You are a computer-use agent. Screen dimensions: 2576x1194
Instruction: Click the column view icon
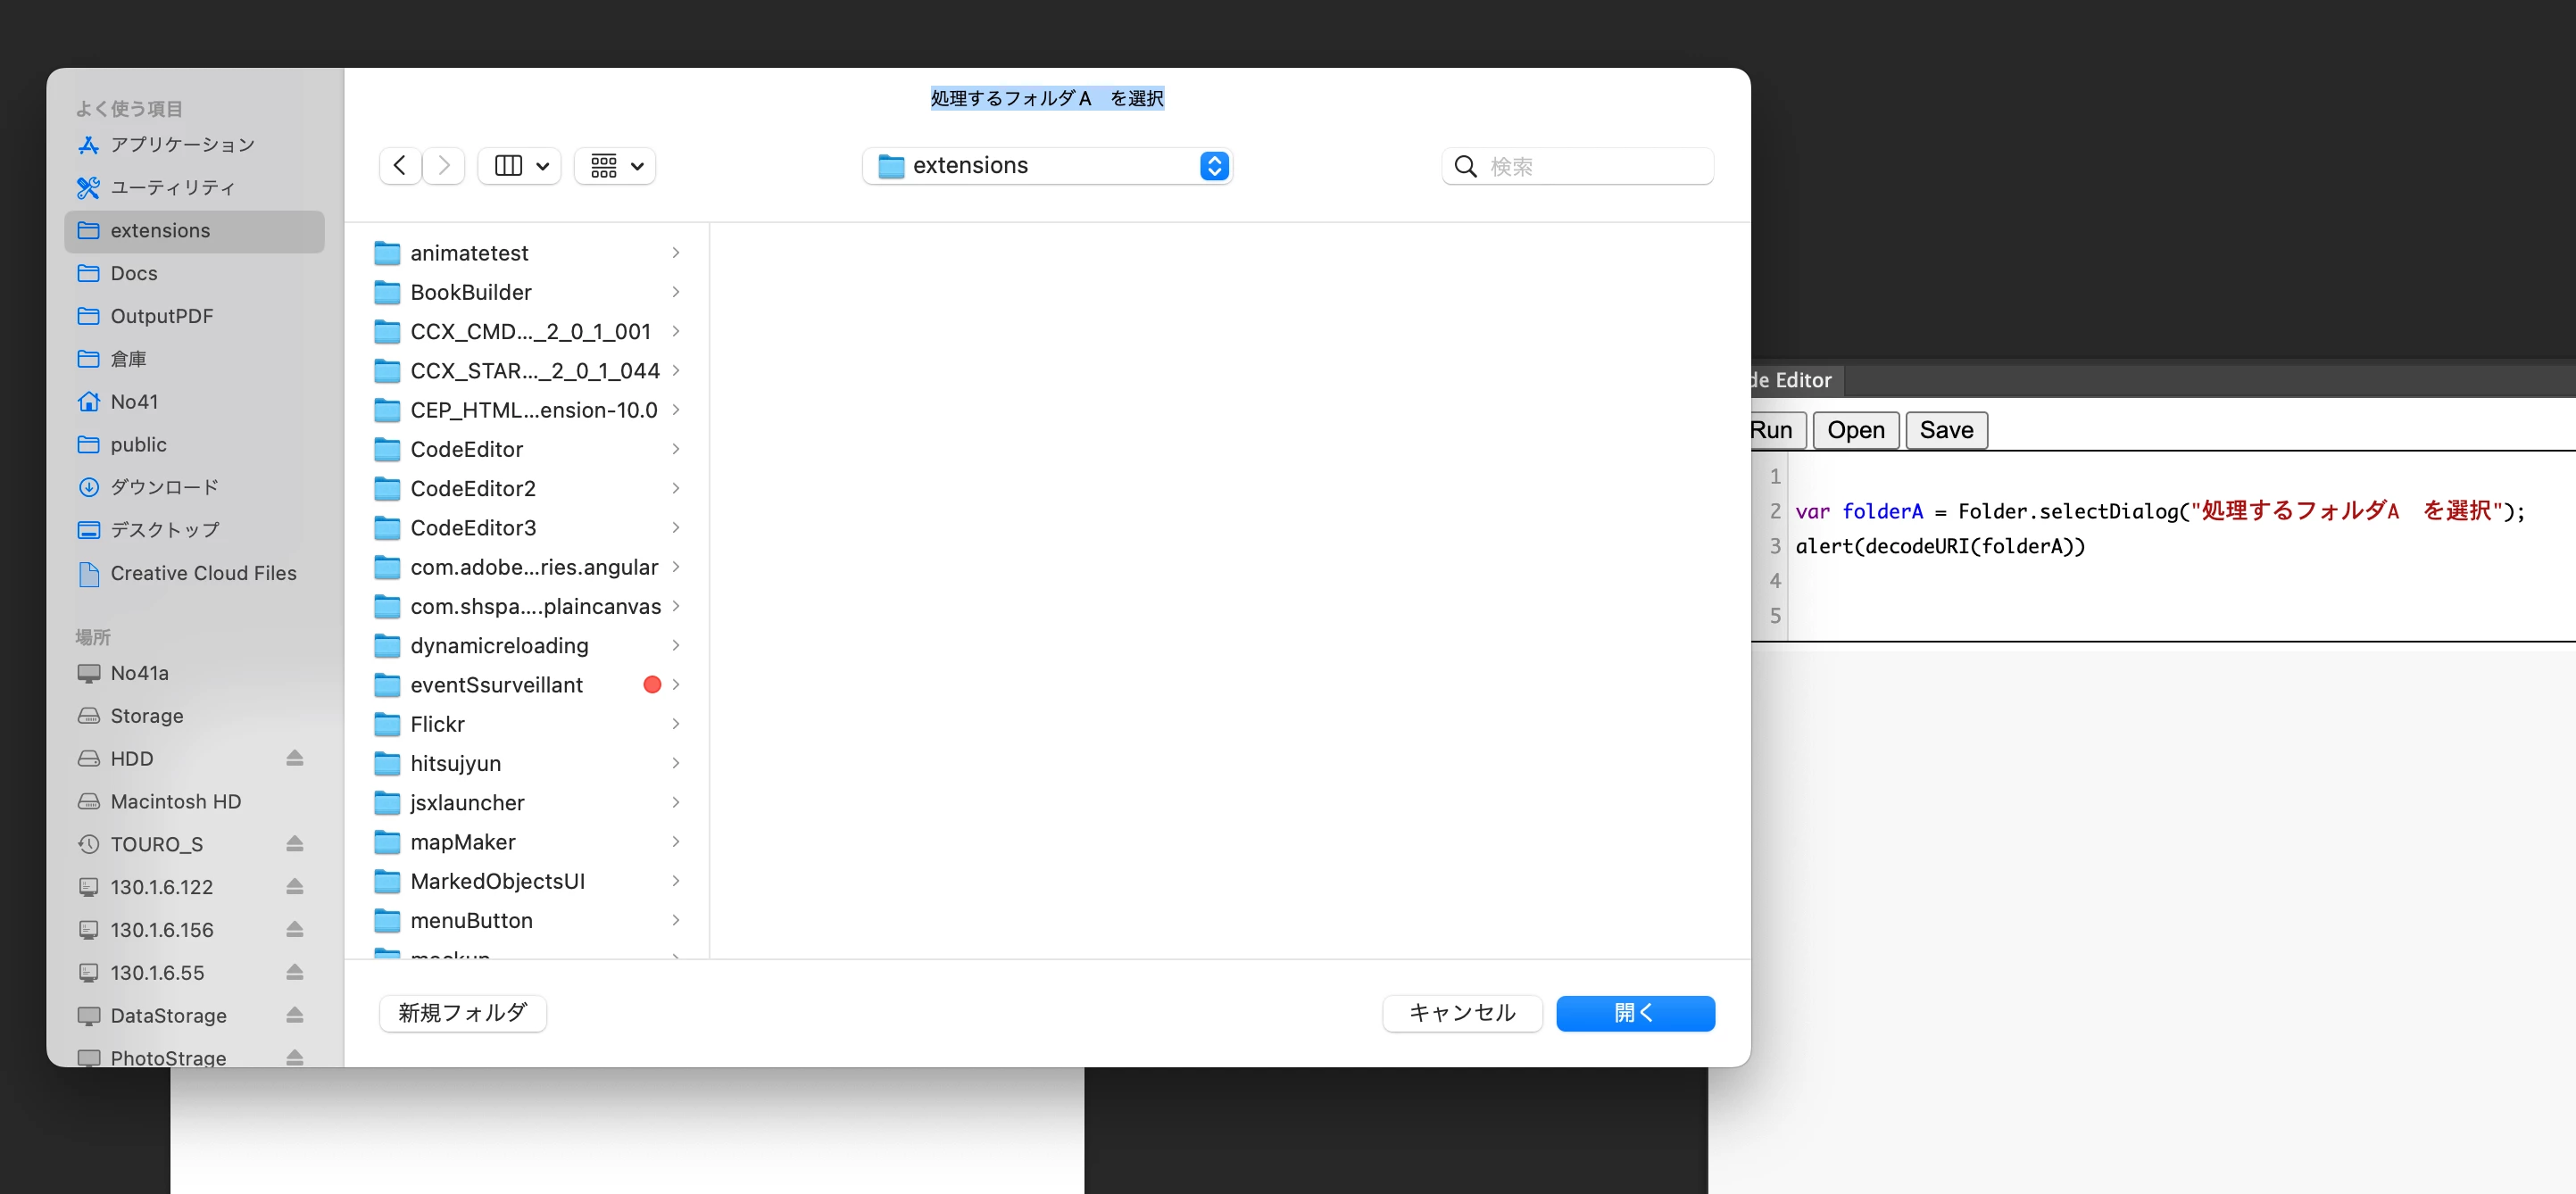(x=508, y=165)
